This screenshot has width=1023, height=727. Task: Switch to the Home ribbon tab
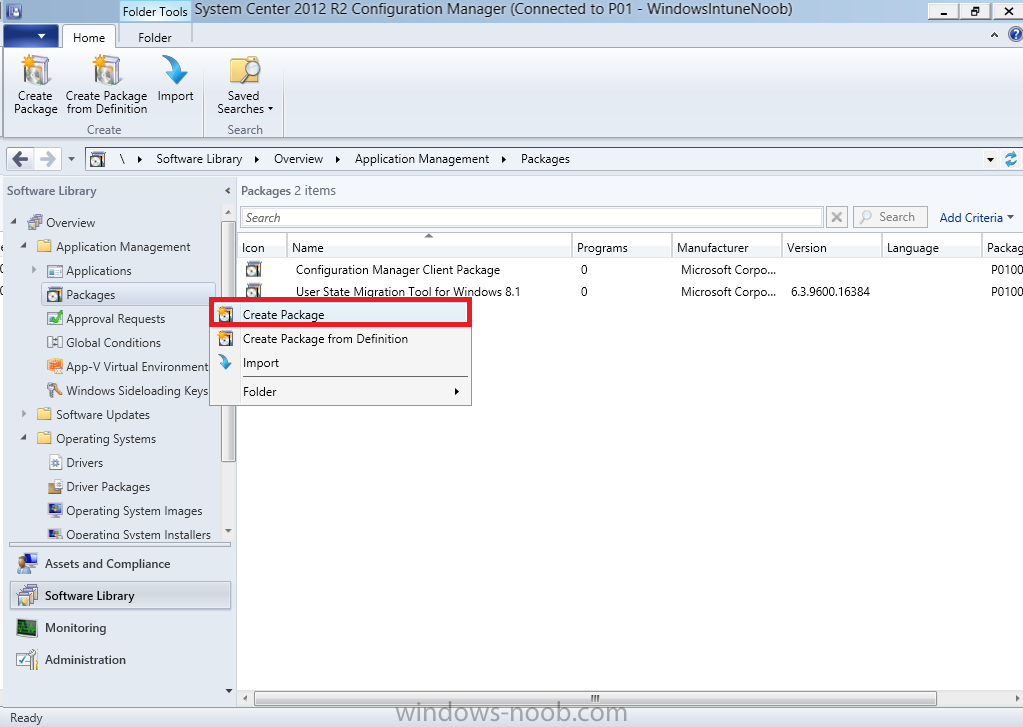[x=89, y=37]
